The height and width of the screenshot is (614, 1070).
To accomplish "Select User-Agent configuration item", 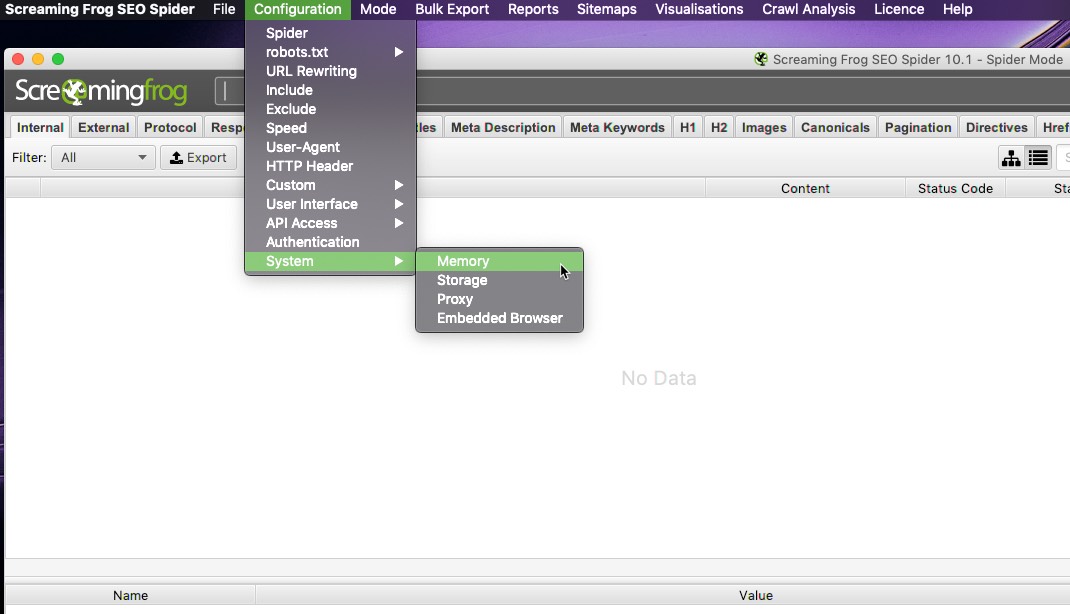I will coord(303,147).
